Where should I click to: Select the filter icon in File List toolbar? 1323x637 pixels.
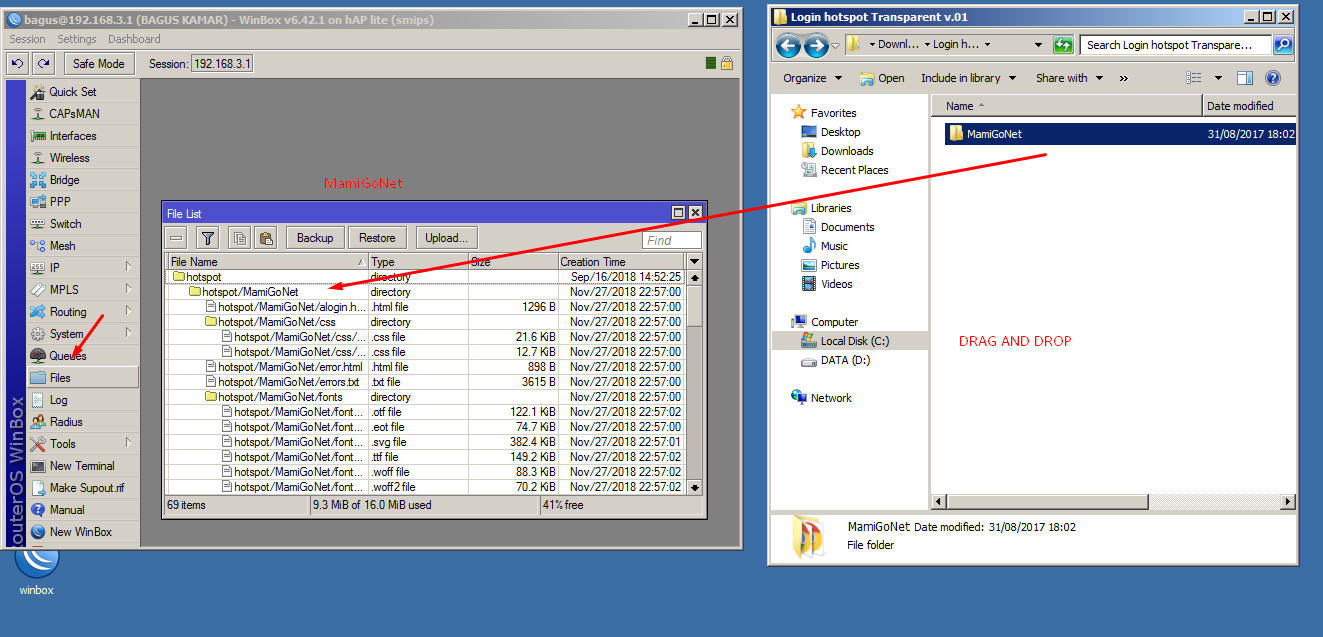pos(207,237)
